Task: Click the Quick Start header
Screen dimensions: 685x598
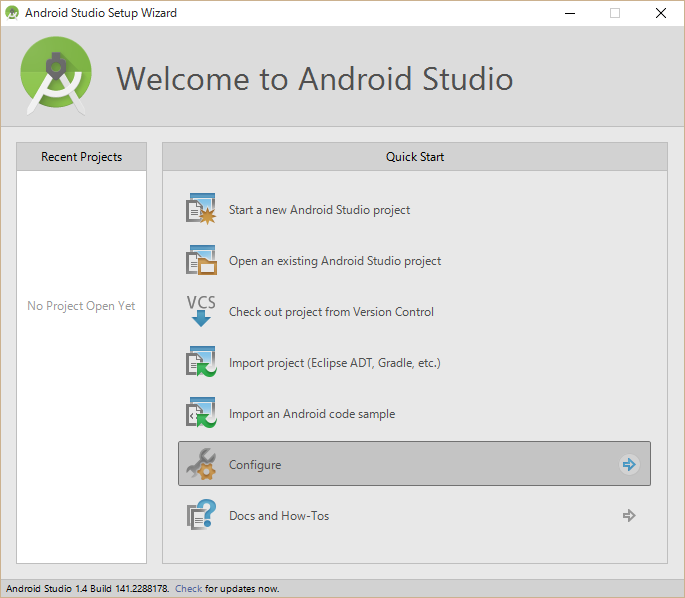Action: pyautogui.click(x=415, y=156)
